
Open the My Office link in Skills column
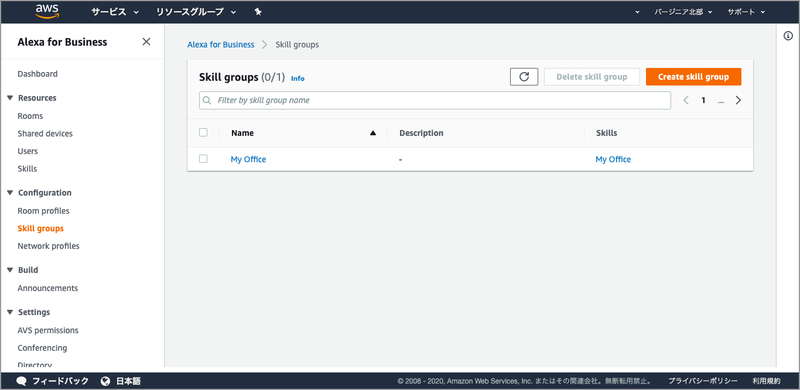tap(613, 159)
